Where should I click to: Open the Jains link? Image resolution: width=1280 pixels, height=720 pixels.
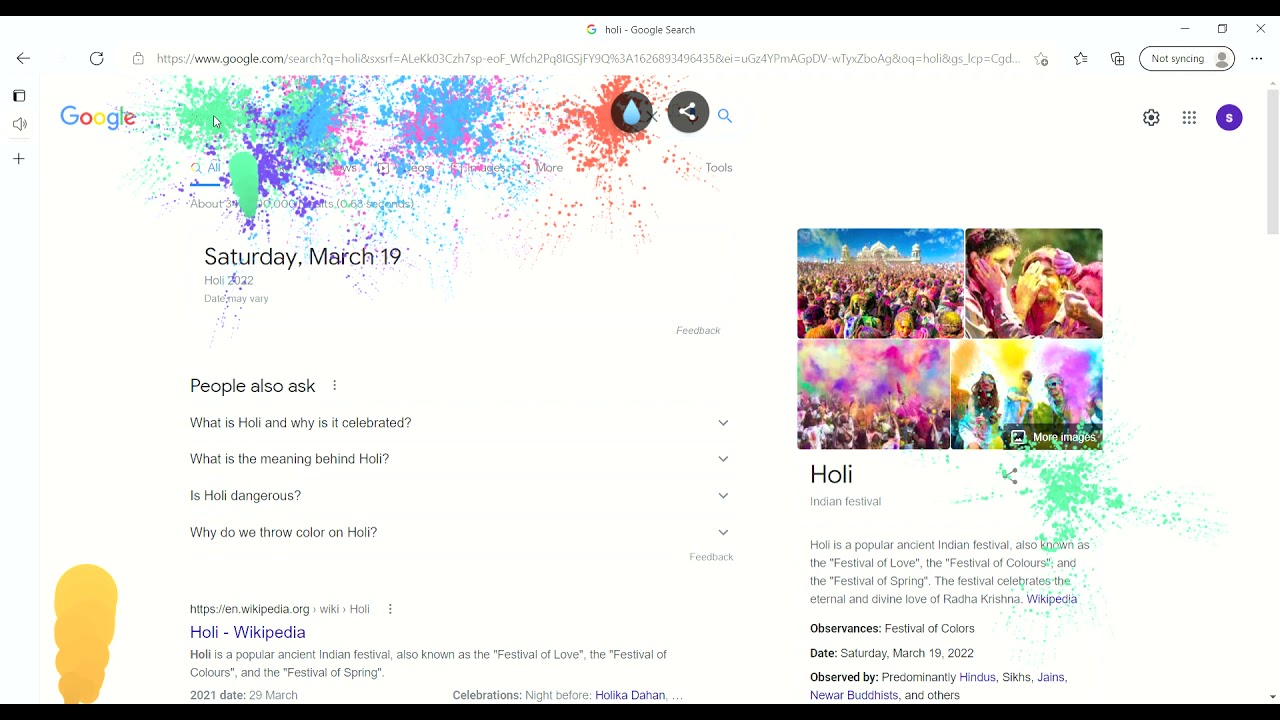point(1050,677)
